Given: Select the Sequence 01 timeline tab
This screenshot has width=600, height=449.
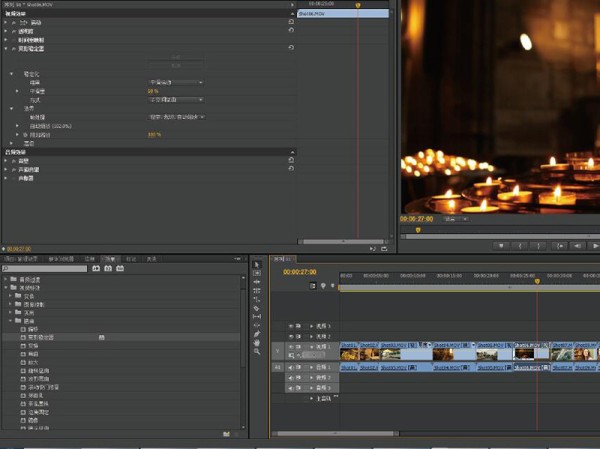Looking at the screenshot, I should pyautogui.click(x=283, y=259).
